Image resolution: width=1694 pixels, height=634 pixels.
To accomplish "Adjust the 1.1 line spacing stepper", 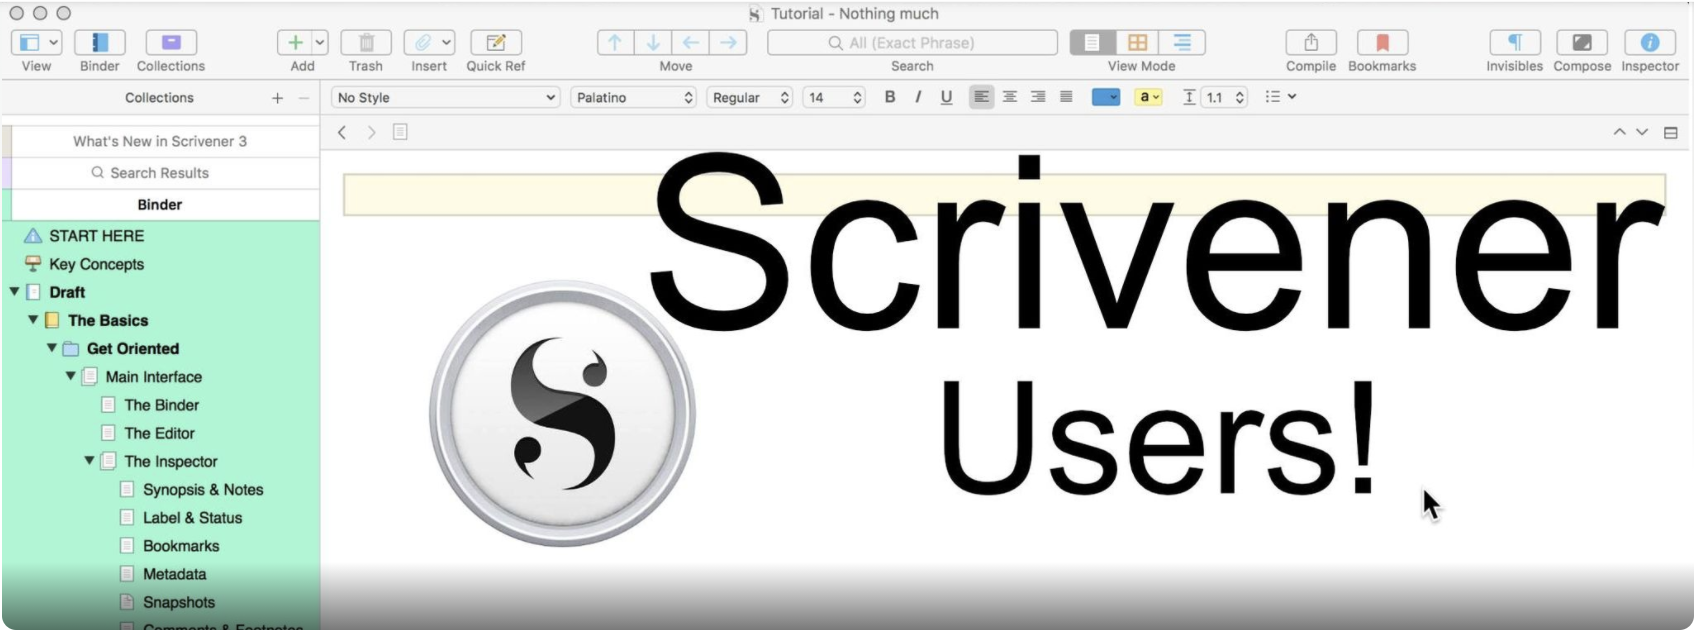I will (1240, 97).
